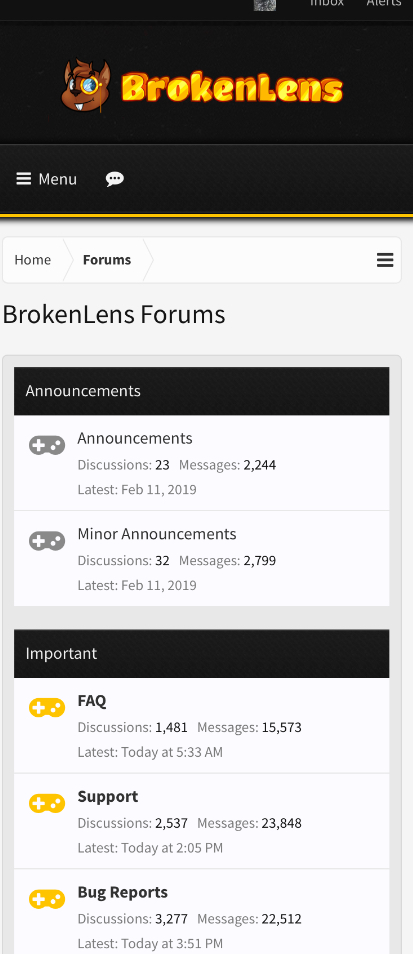Open Alerts in the top bar
The image size is (420, 954).
[x=383, y=3]
